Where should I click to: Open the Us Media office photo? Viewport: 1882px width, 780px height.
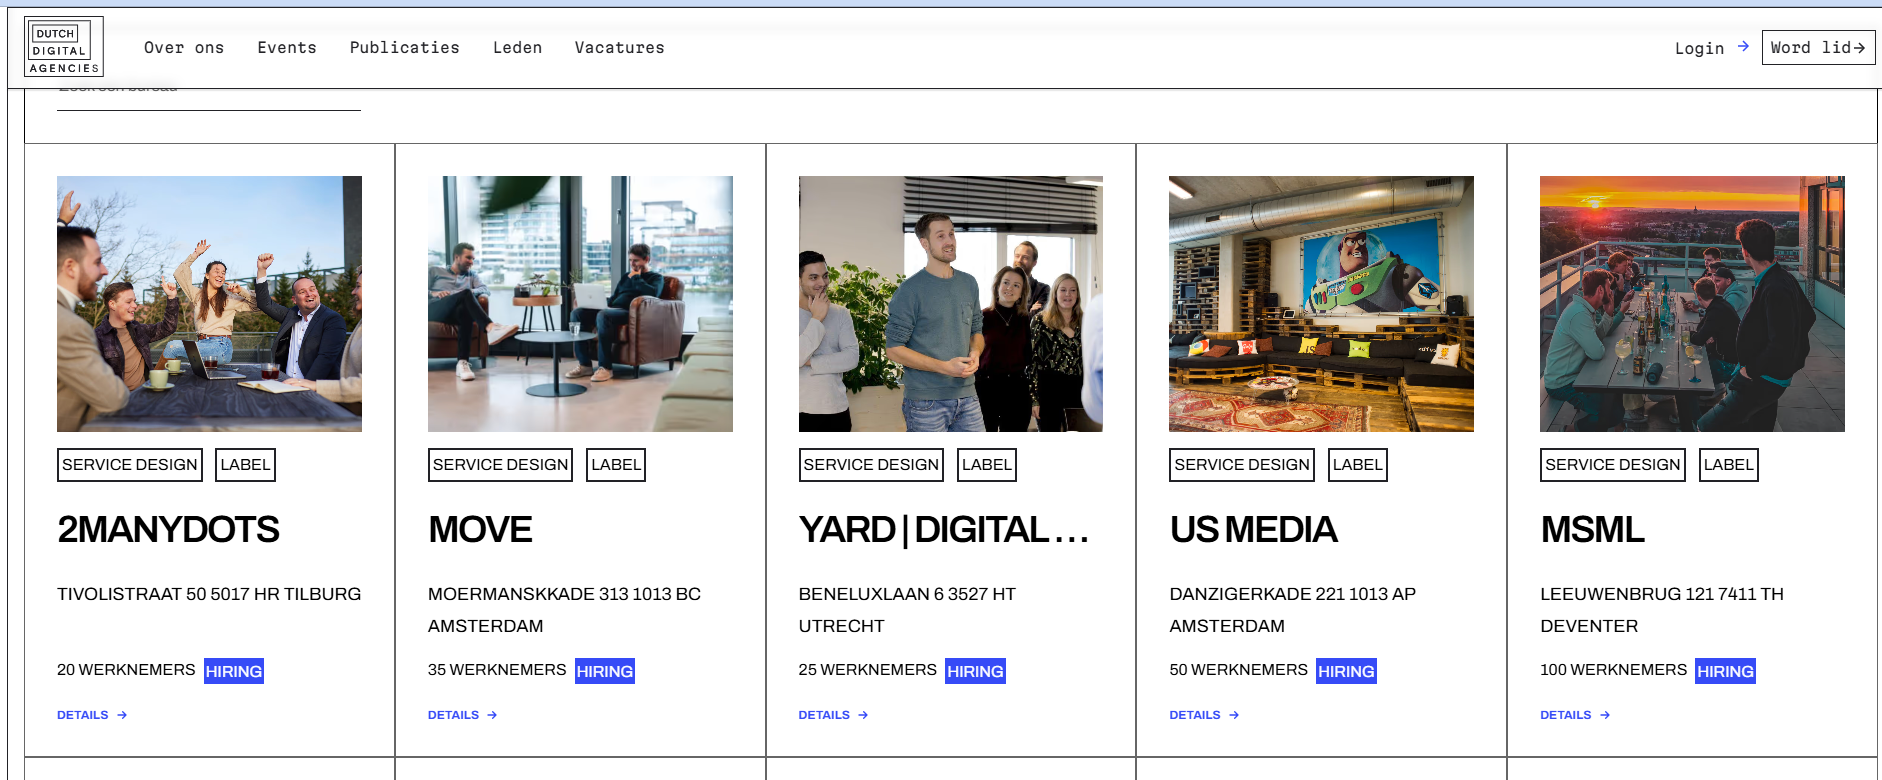pos(1321,304)
